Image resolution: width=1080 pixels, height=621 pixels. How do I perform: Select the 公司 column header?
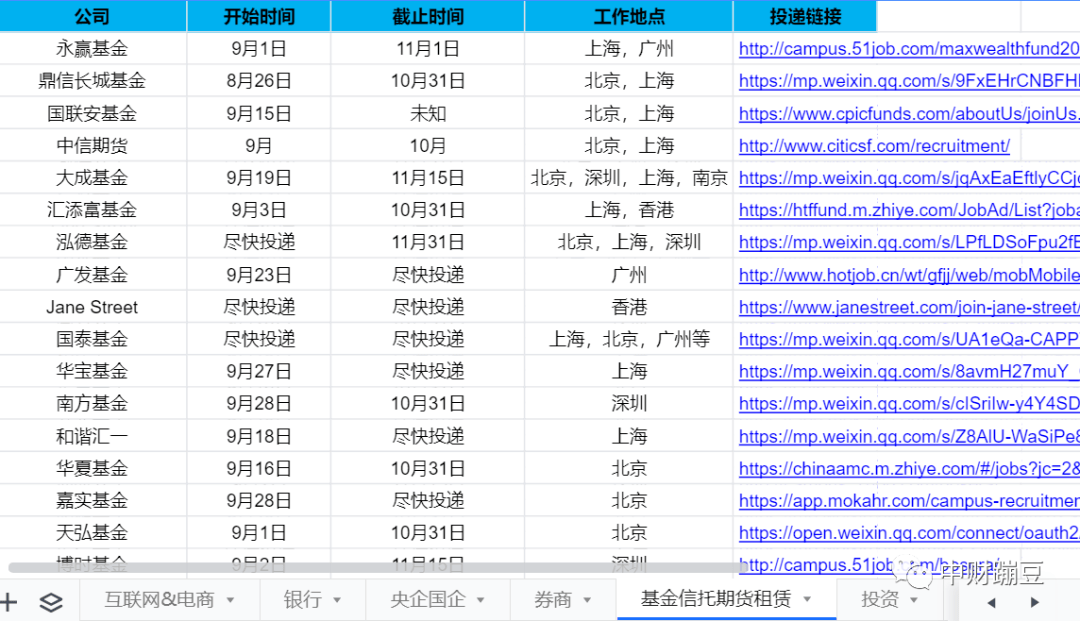[x=93, y=16]
